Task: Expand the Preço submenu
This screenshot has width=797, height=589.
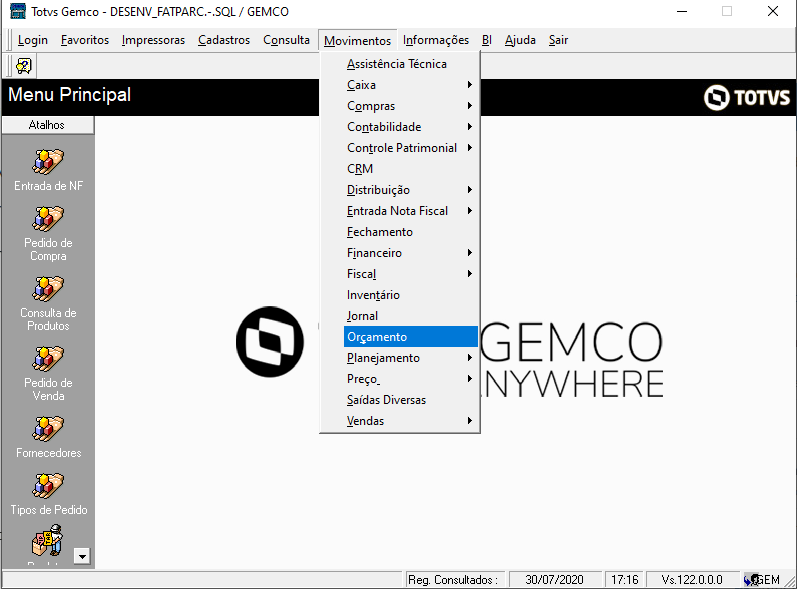Action: point(400,379)
